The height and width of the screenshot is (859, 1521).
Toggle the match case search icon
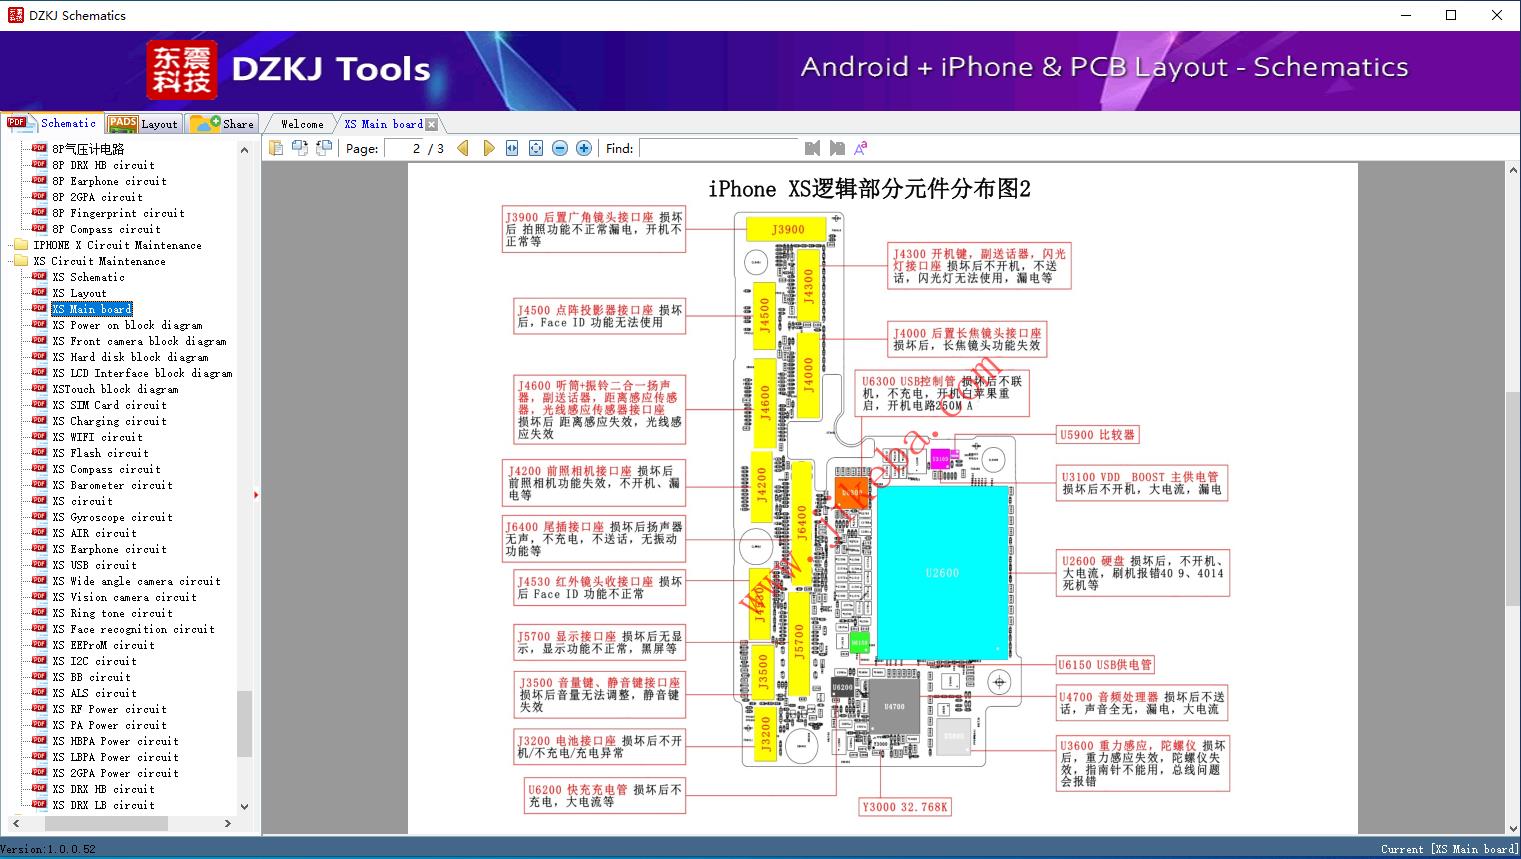pos(861,148)
